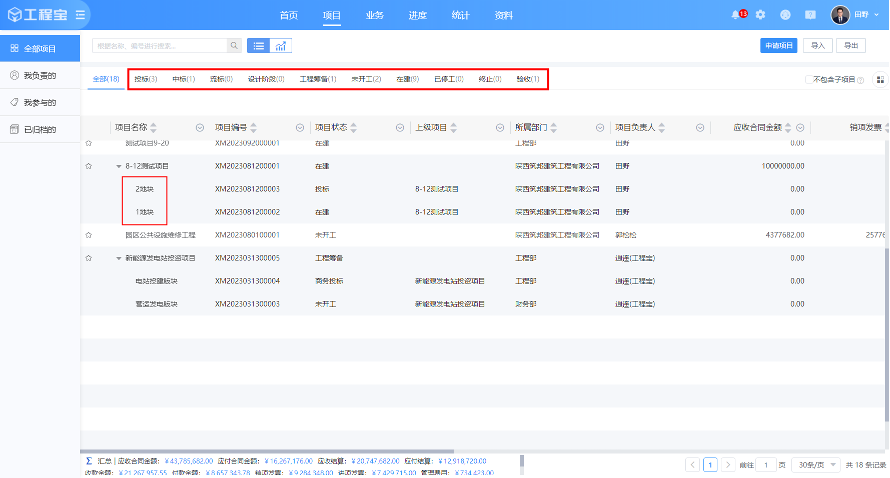This screenshot has width=890, height=478.
Task: Open 项目编号 column filter dropdown
Action: click(300, 128)
